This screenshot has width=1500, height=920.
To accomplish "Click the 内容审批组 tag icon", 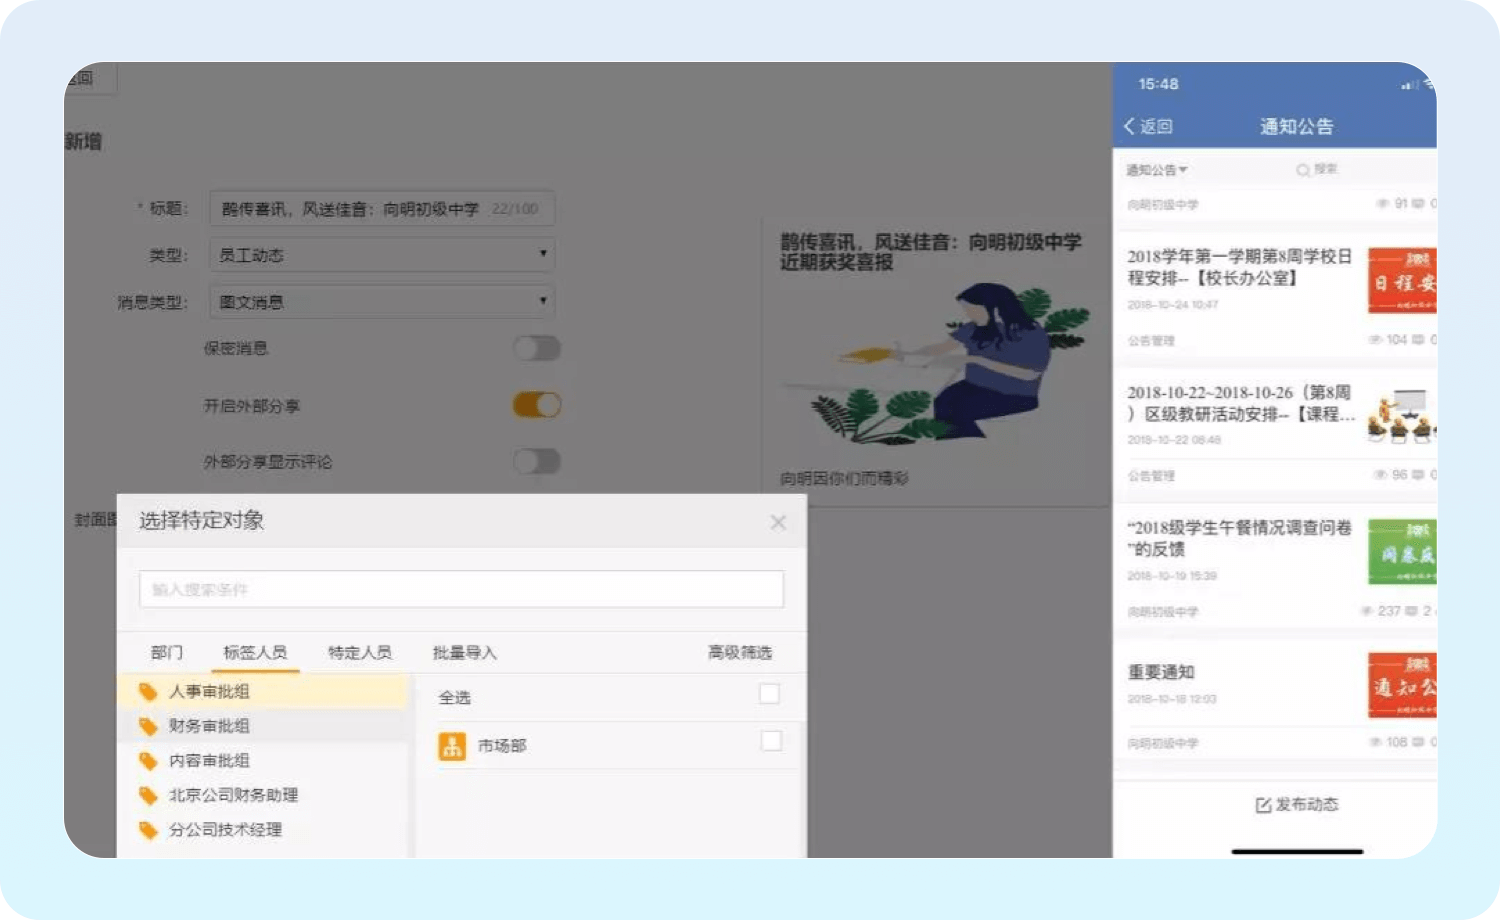I will pyautogui.click(x=148, y=761).
